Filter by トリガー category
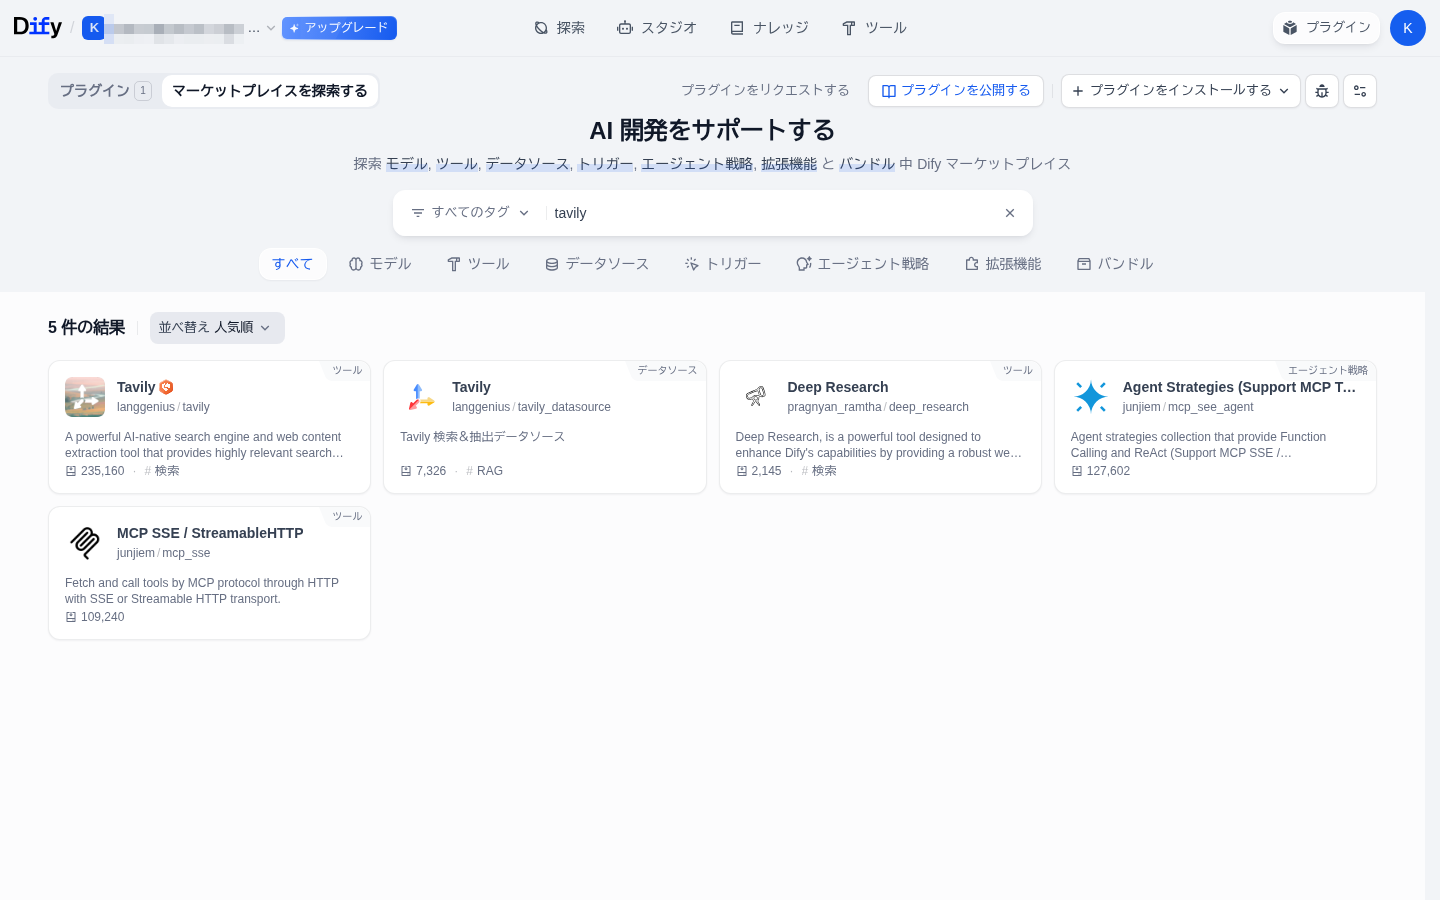 [x=723, y=264]
